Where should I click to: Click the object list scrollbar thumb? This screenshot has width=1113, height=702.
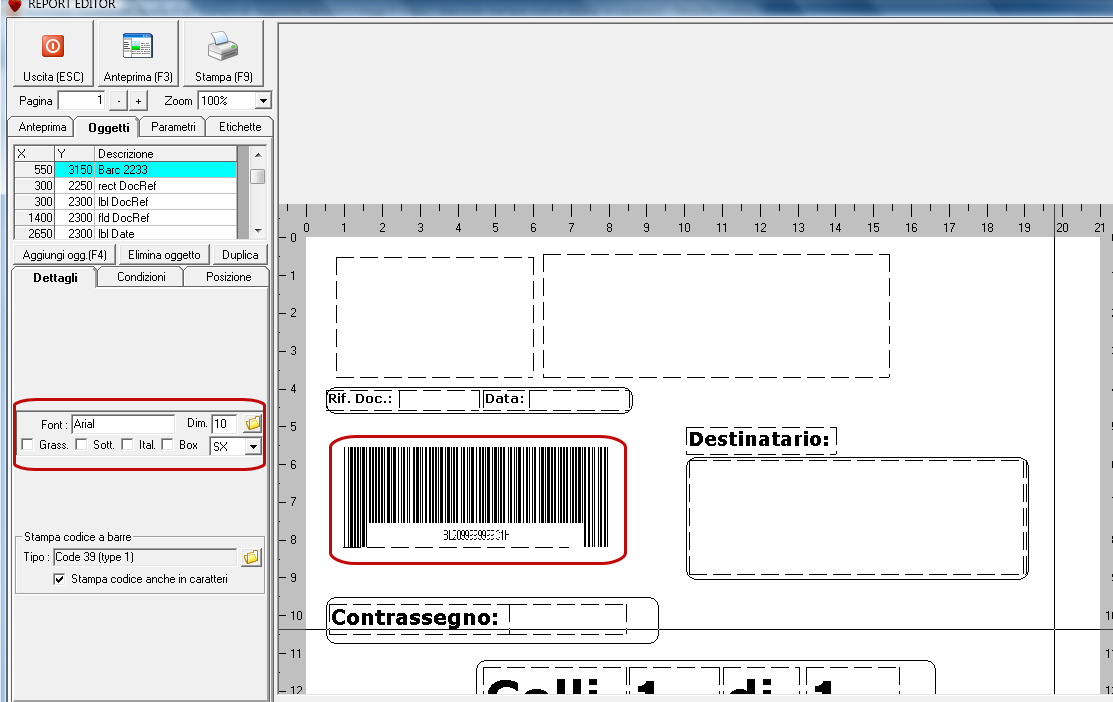tap(258, 176)
